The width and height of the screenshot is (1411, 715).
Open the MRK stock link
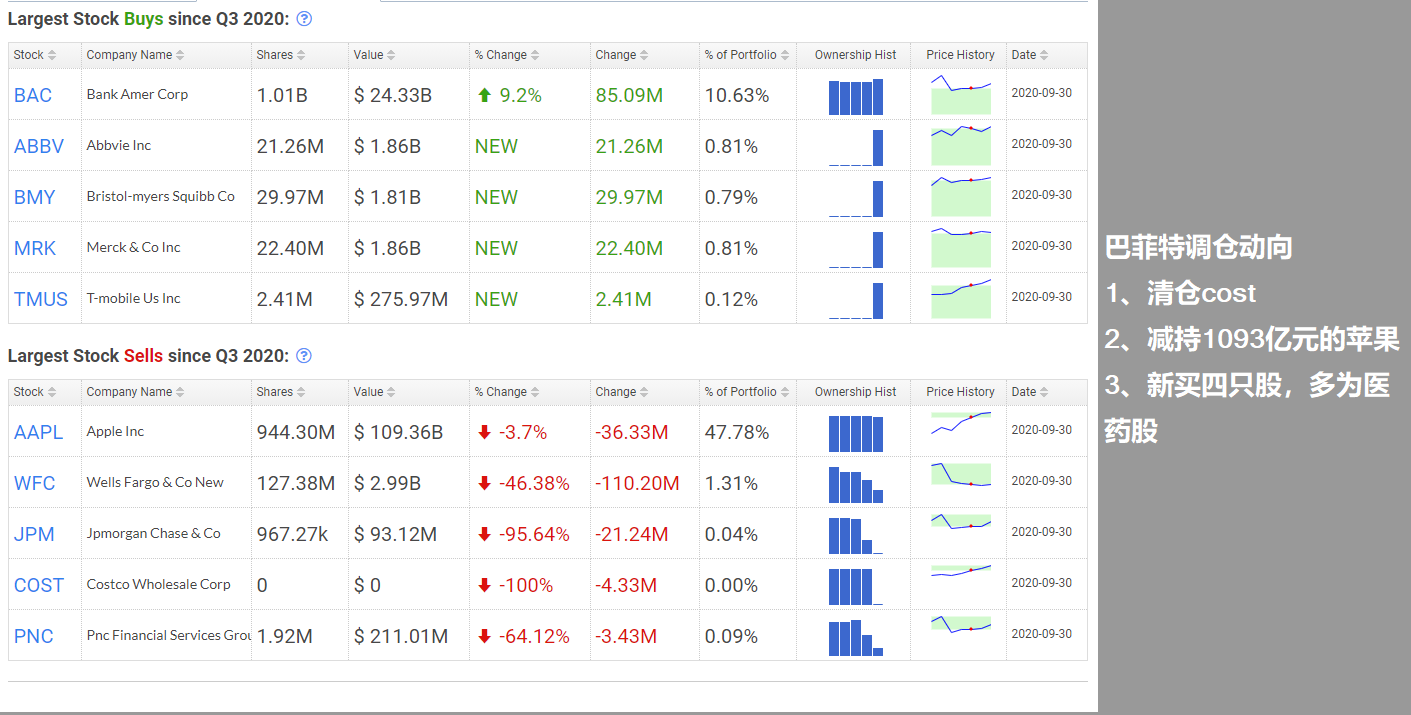click(35, 248)
